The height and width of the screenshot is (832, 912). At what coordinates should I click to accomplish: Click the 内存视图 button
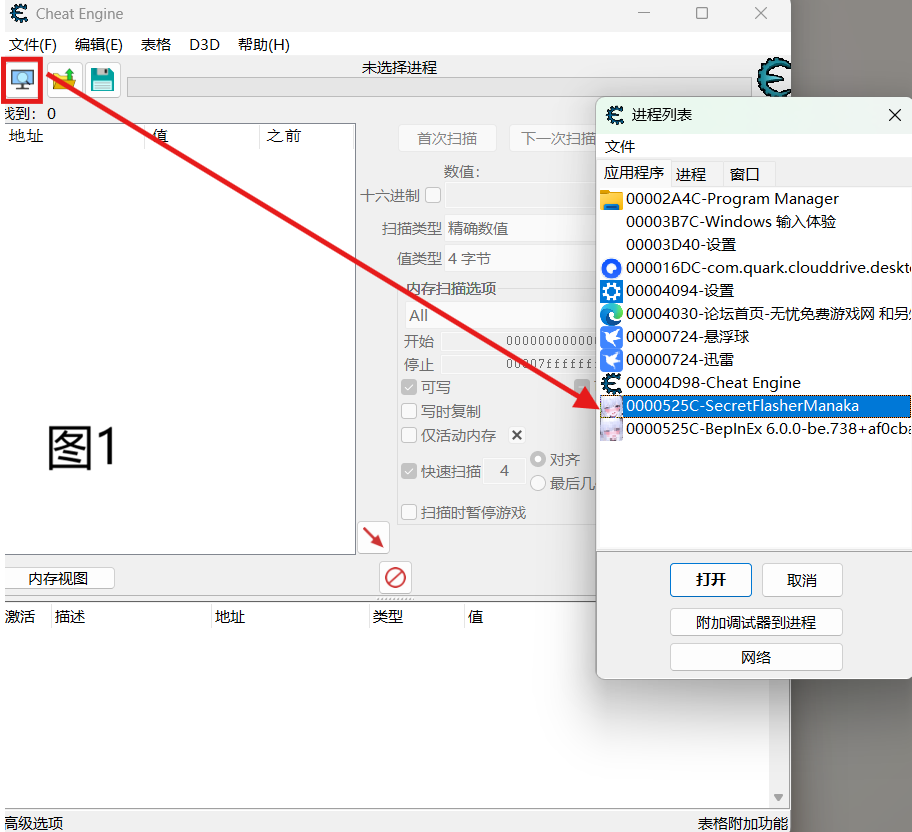[x=59, y=578]
